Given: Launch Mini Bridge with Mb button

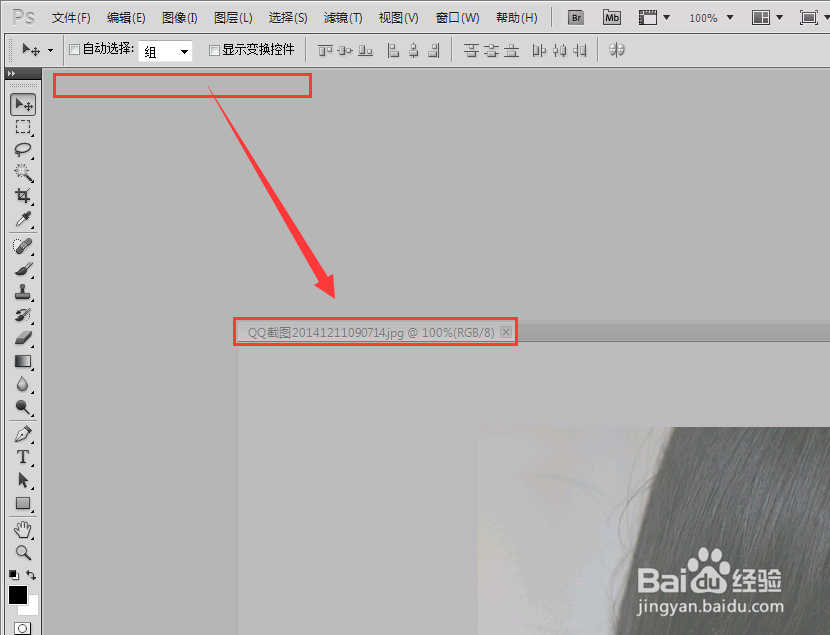Looking at the screenshot, I should point(612,18).
